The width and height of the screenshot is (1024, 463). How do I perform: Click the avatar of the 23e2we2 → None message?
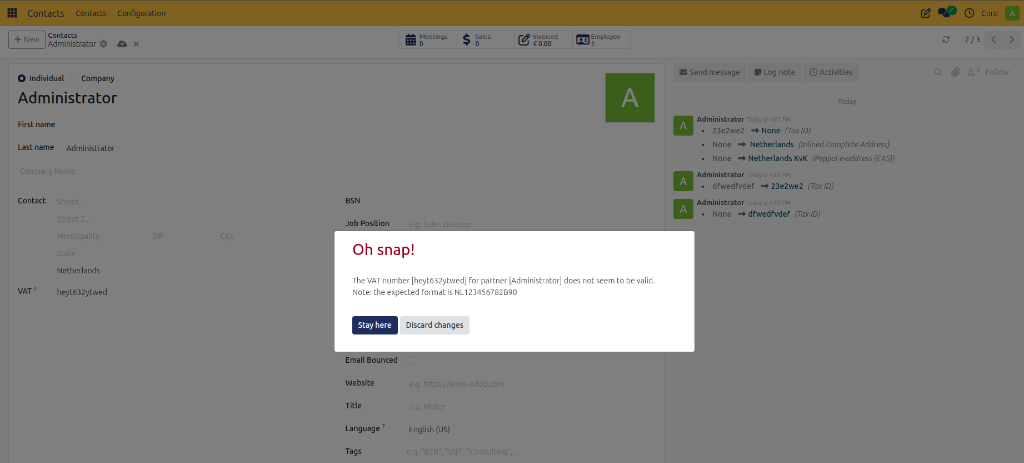pos(682,125)
